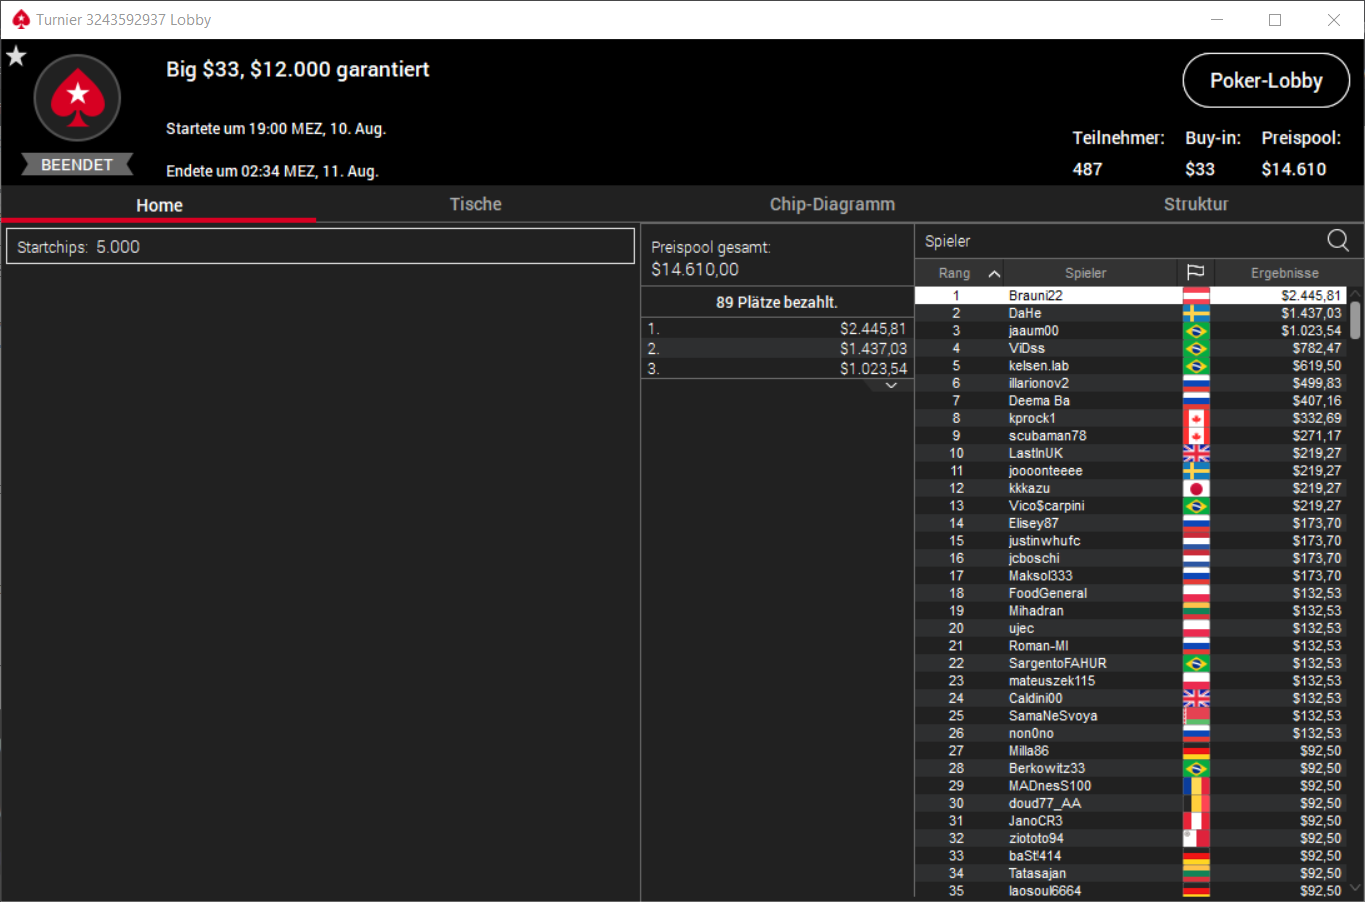1365x902 pixels.
Task: Click the flag column header icon
Action: (x=1195, y=272)
